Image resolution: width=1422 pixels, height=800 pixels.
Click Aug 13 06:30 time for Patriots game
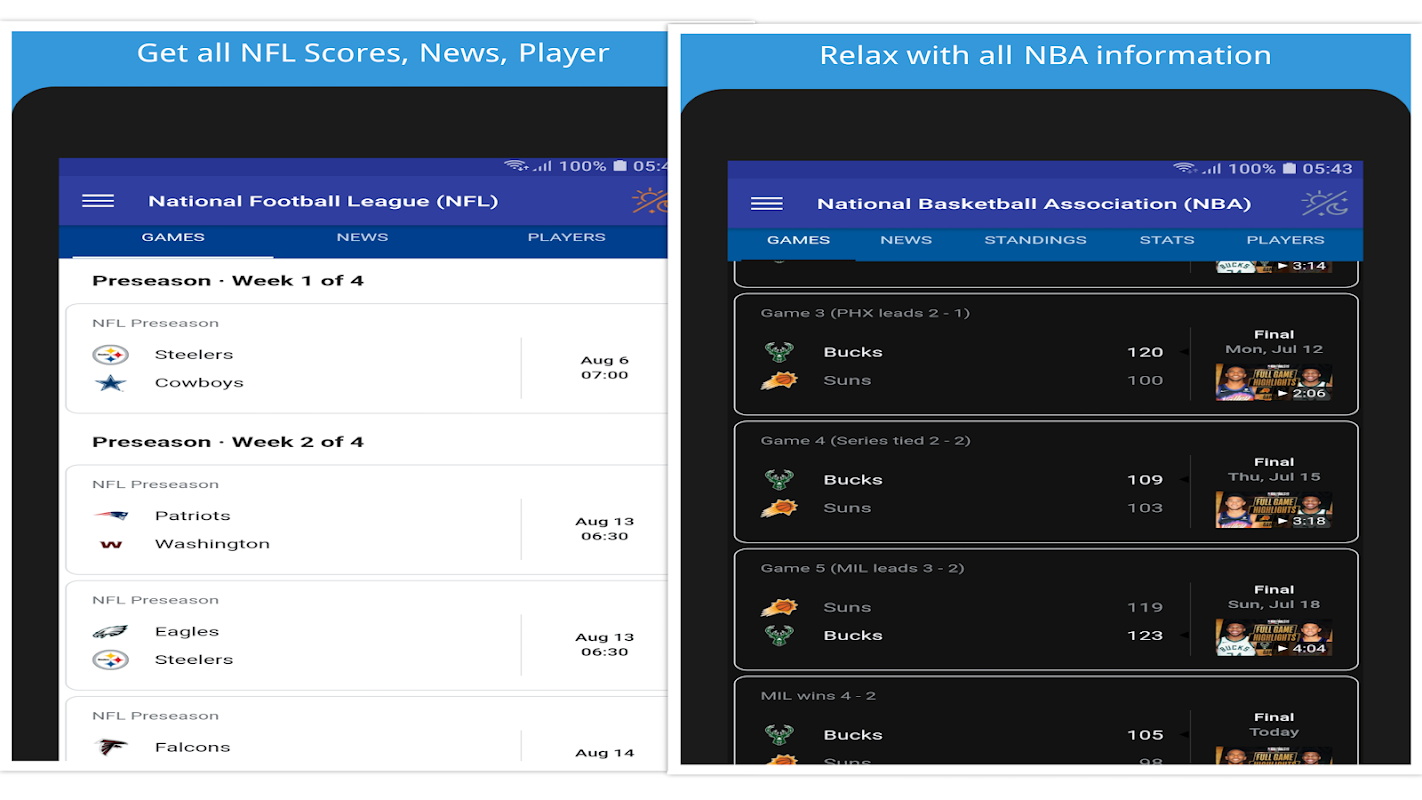tap(604, 529)
